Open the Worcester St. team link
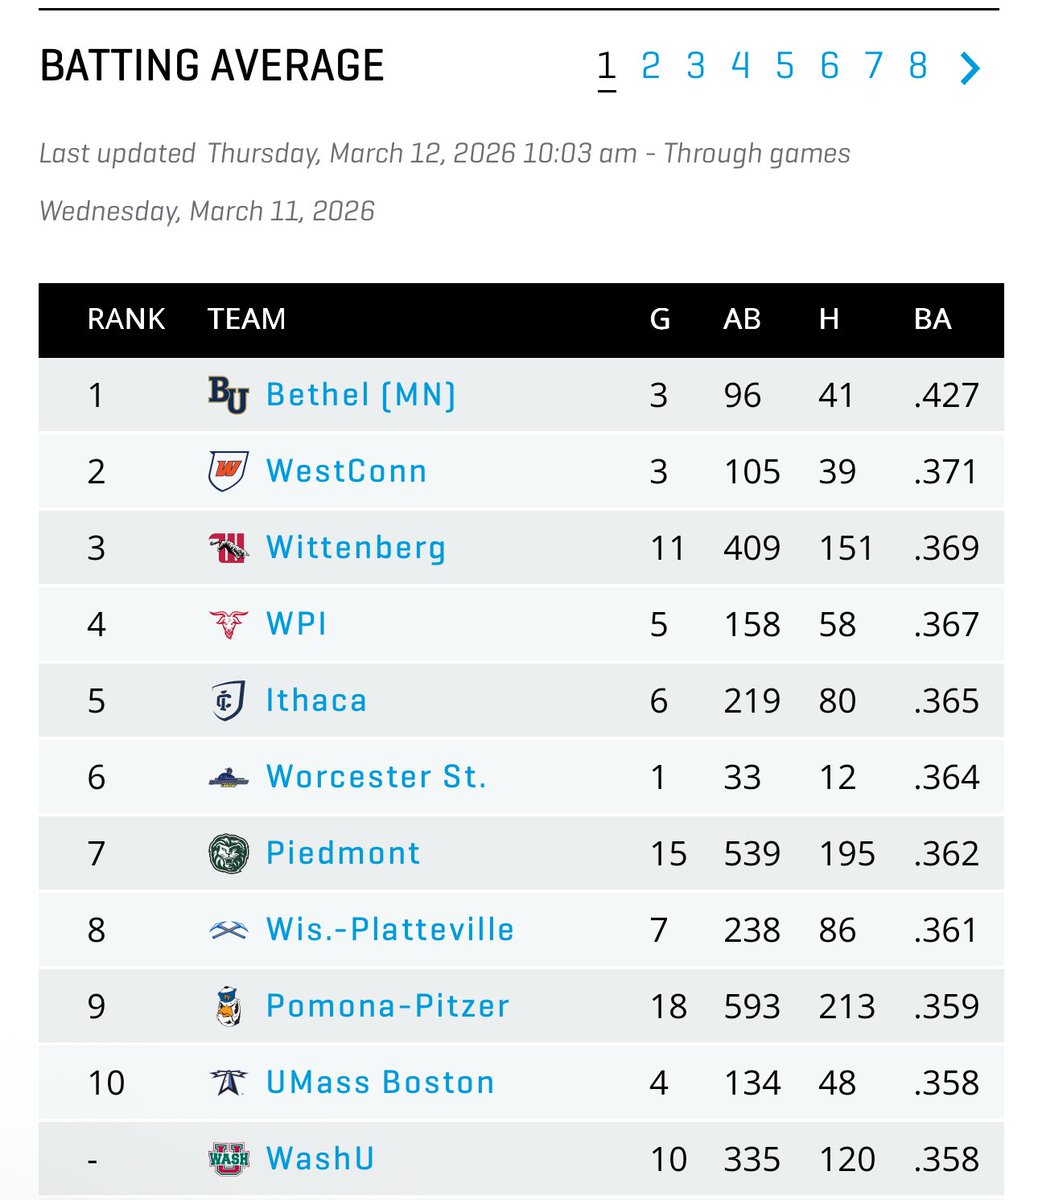 pos(376,777)
